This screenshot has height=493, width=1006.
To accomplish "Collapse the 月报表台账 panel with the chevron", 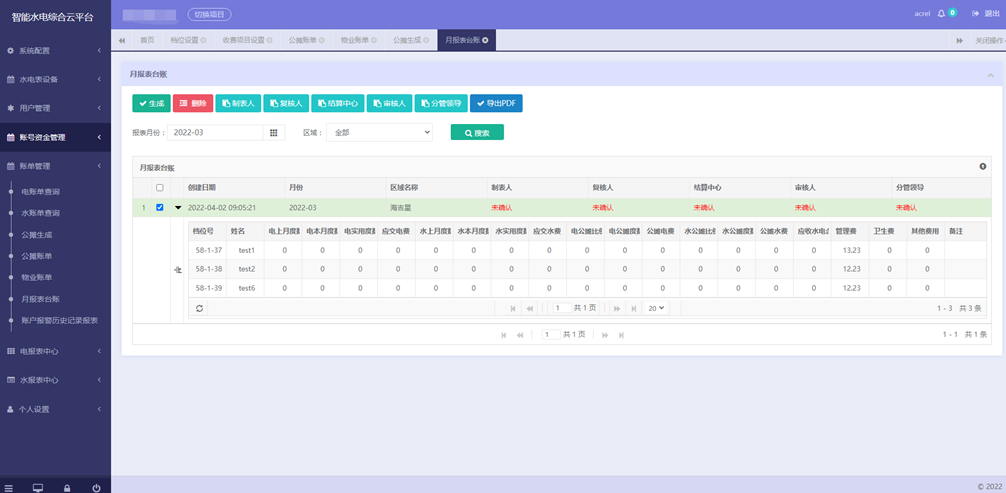I will coord(990,74).
